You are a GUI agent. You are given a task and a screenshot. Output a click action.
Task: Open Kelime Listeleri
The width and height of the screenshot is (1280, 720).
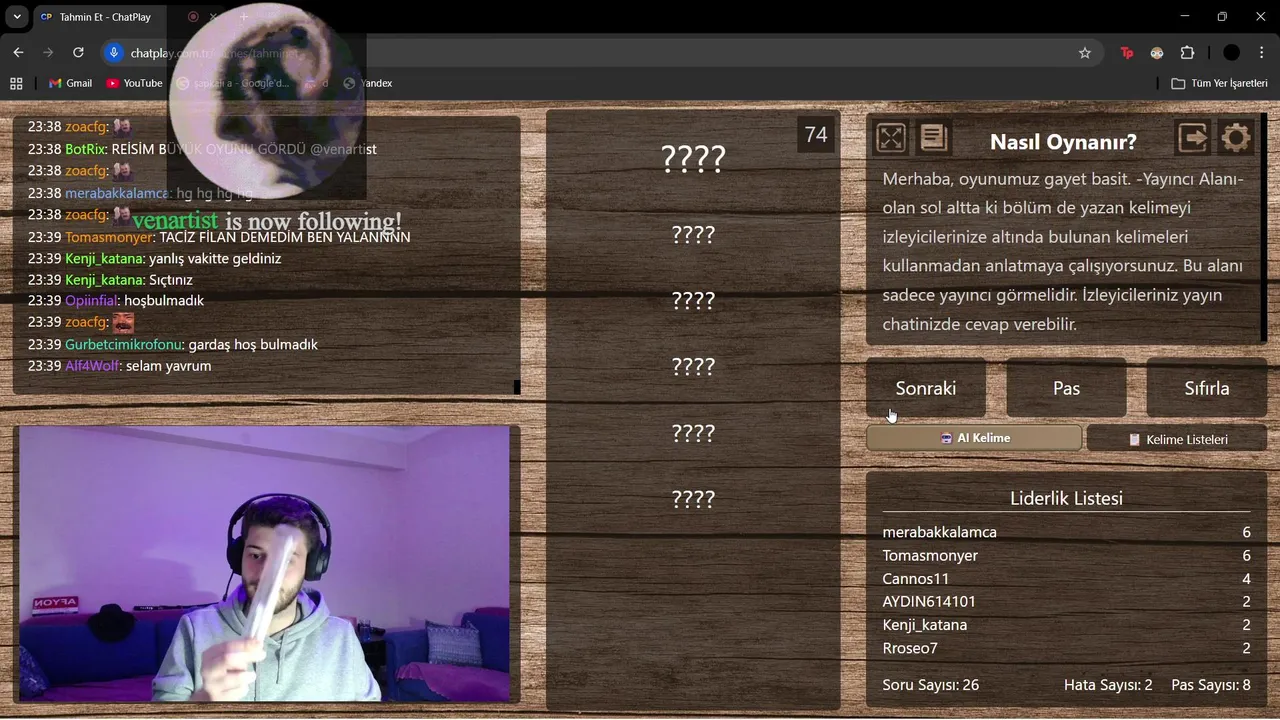pos(1177,439)
